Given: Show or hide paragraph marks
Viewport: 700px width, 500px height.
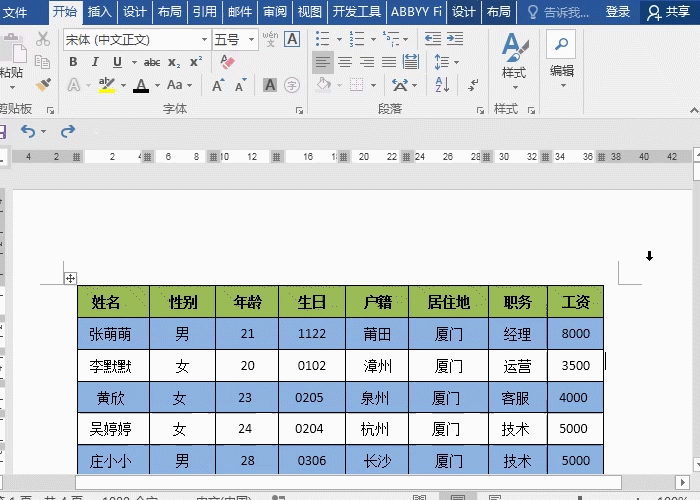Looking at the screenshot, I should tap(473, 84).
